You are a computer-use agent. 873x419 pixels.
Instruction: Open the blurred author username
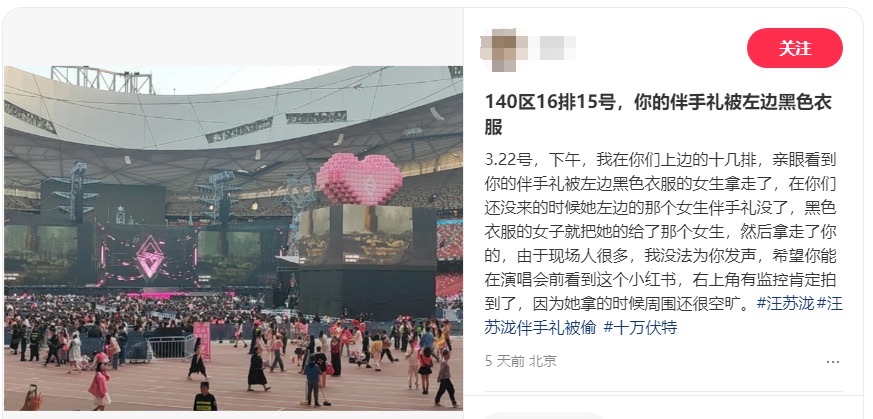[553, 48]
